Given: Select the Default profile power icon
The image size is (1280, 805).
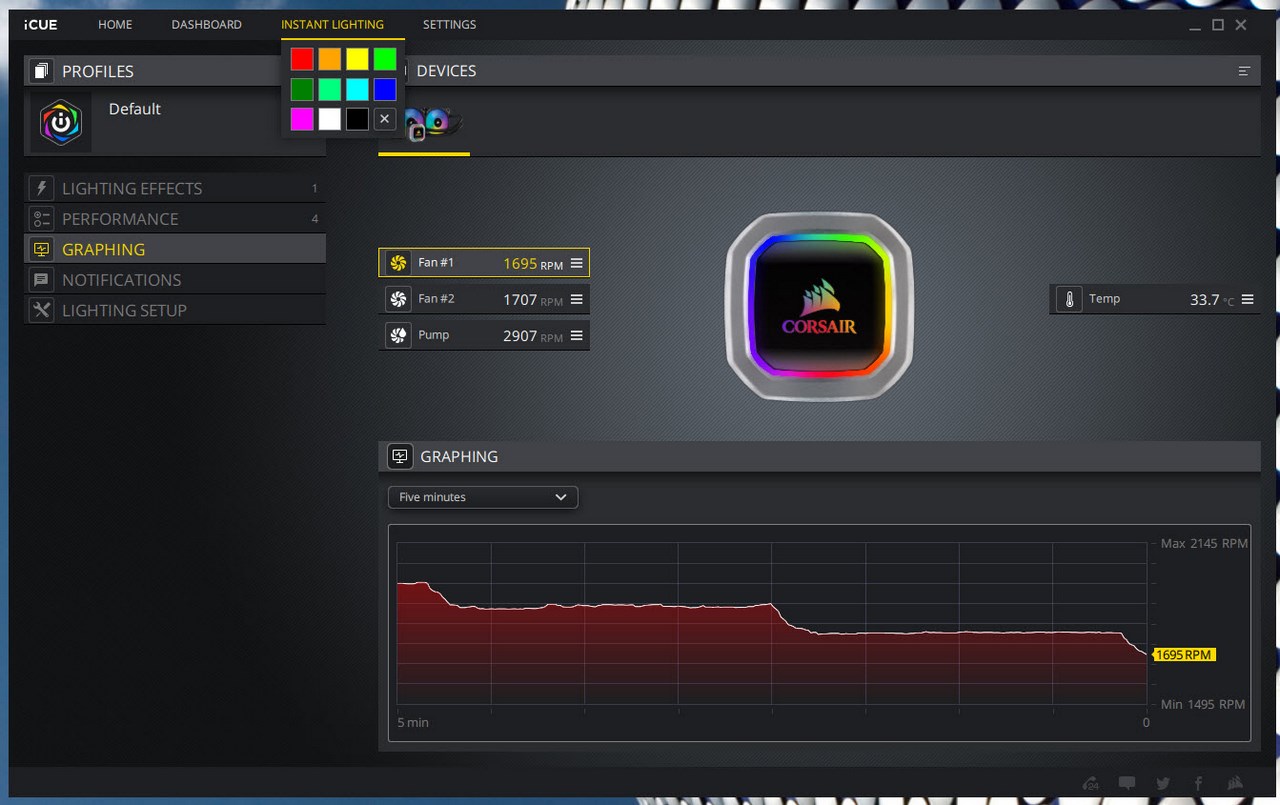Looking at the screenshot, I should [x=61, y=123].
